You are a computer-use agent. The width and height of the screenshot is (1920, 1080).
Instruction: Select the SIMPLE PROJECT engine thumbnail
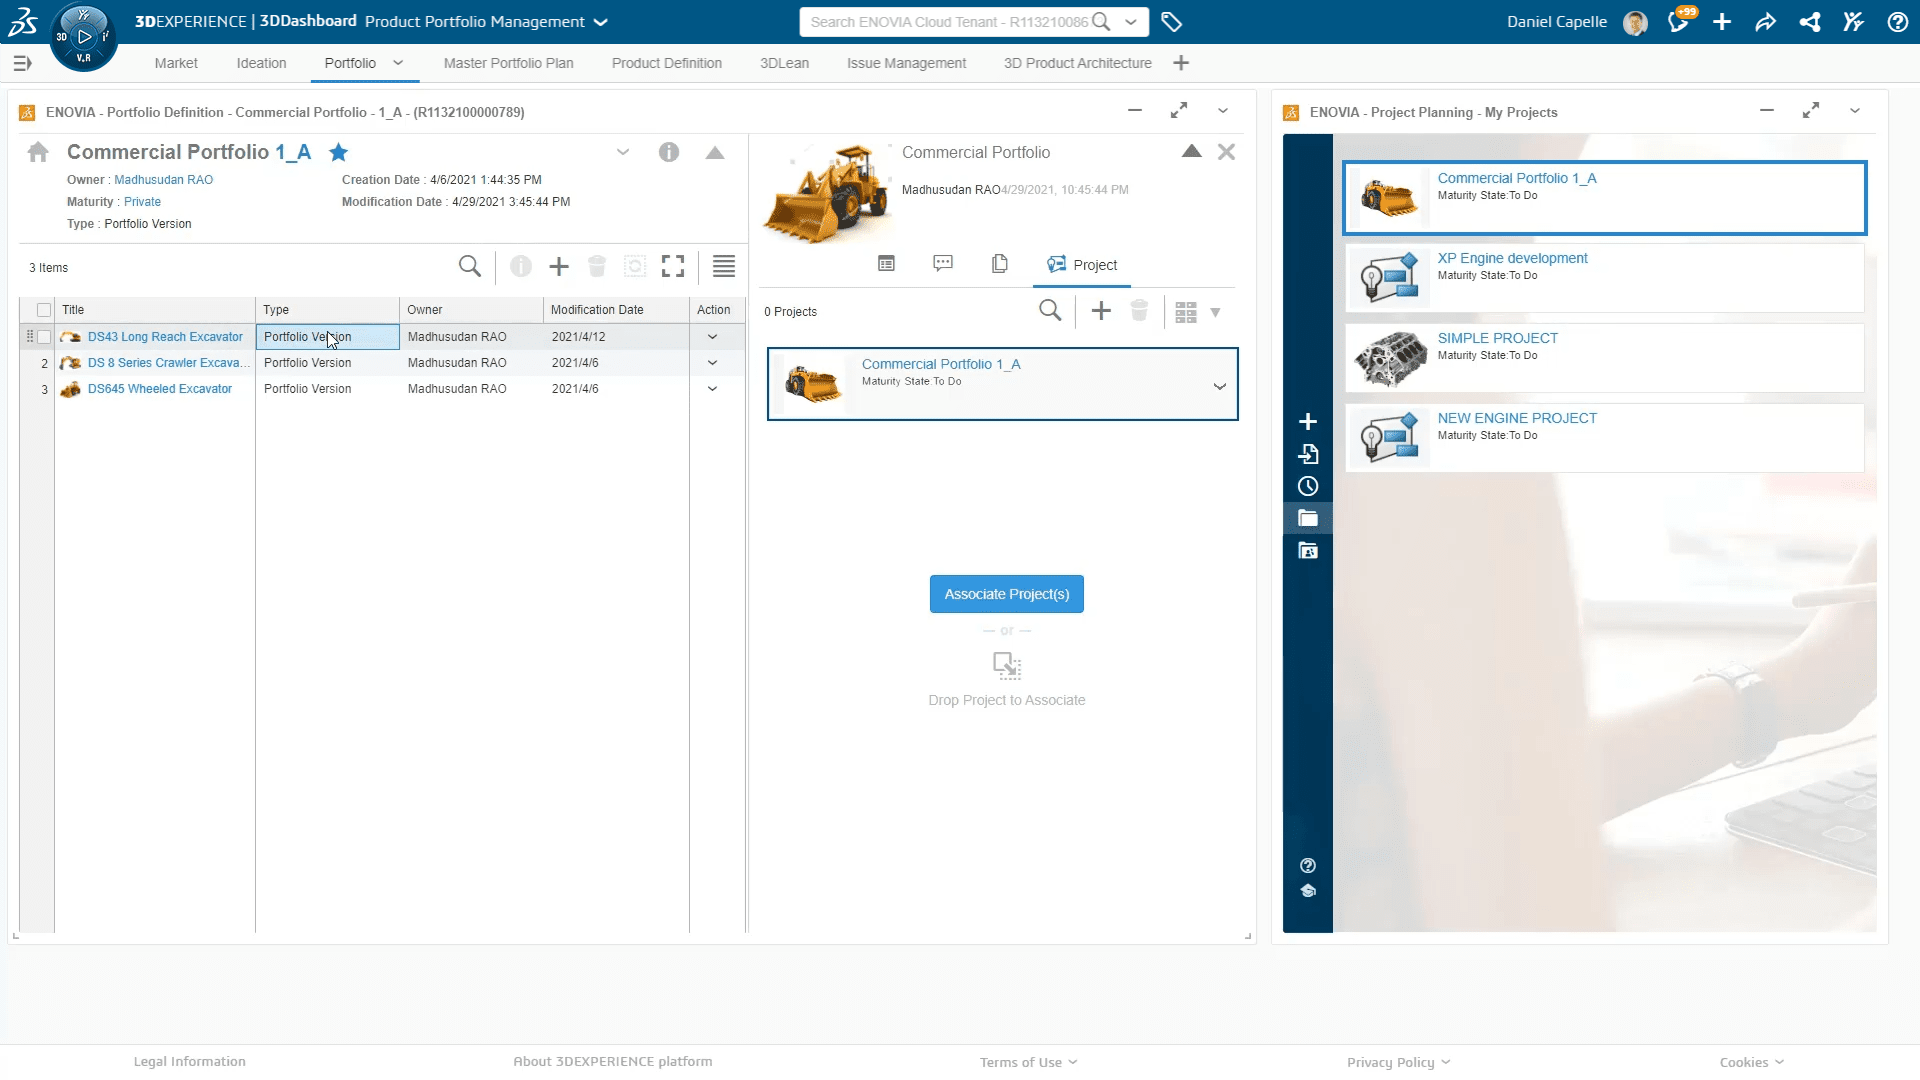coord(1389,358)
